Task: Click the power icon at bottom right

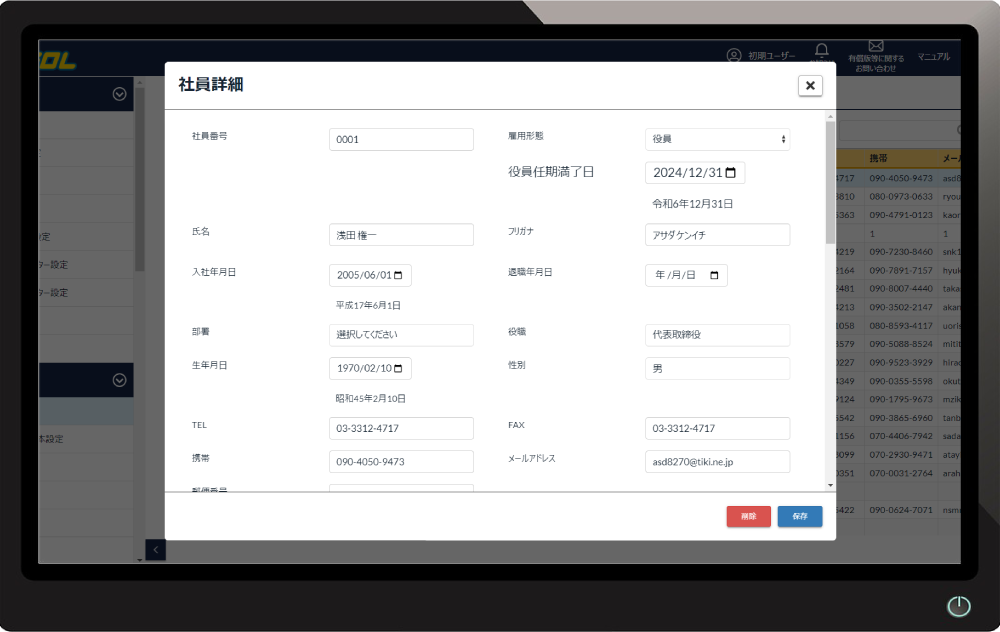Action: pos(958,606)
